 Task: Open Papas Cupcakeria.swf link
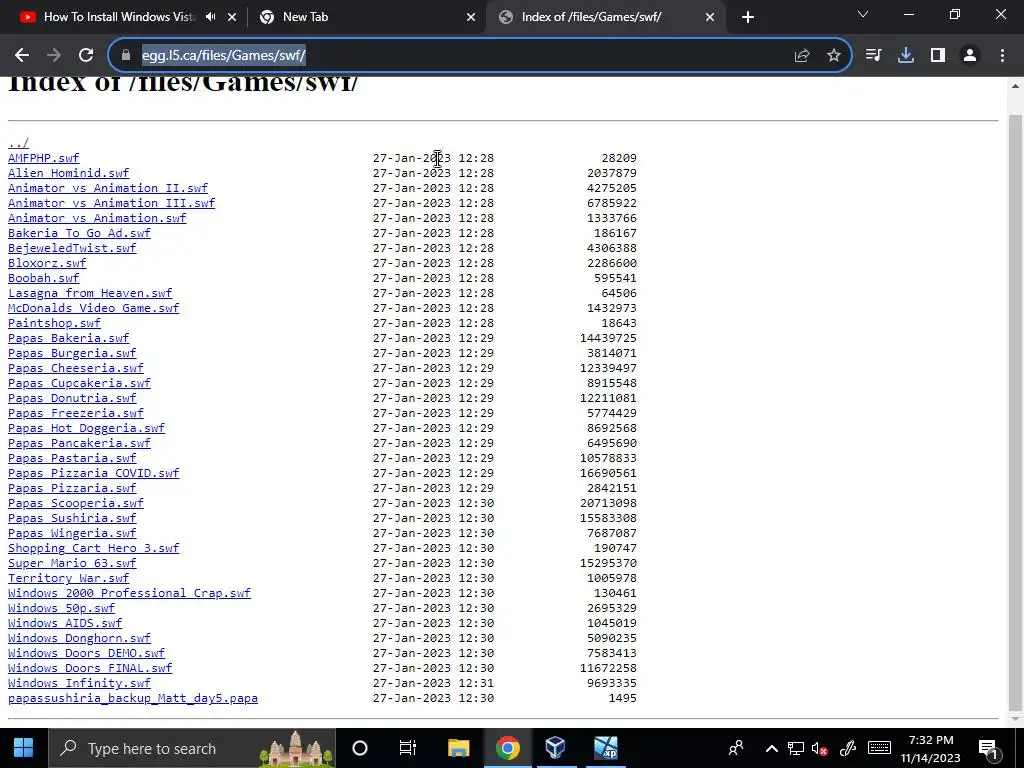pos(79,383)
